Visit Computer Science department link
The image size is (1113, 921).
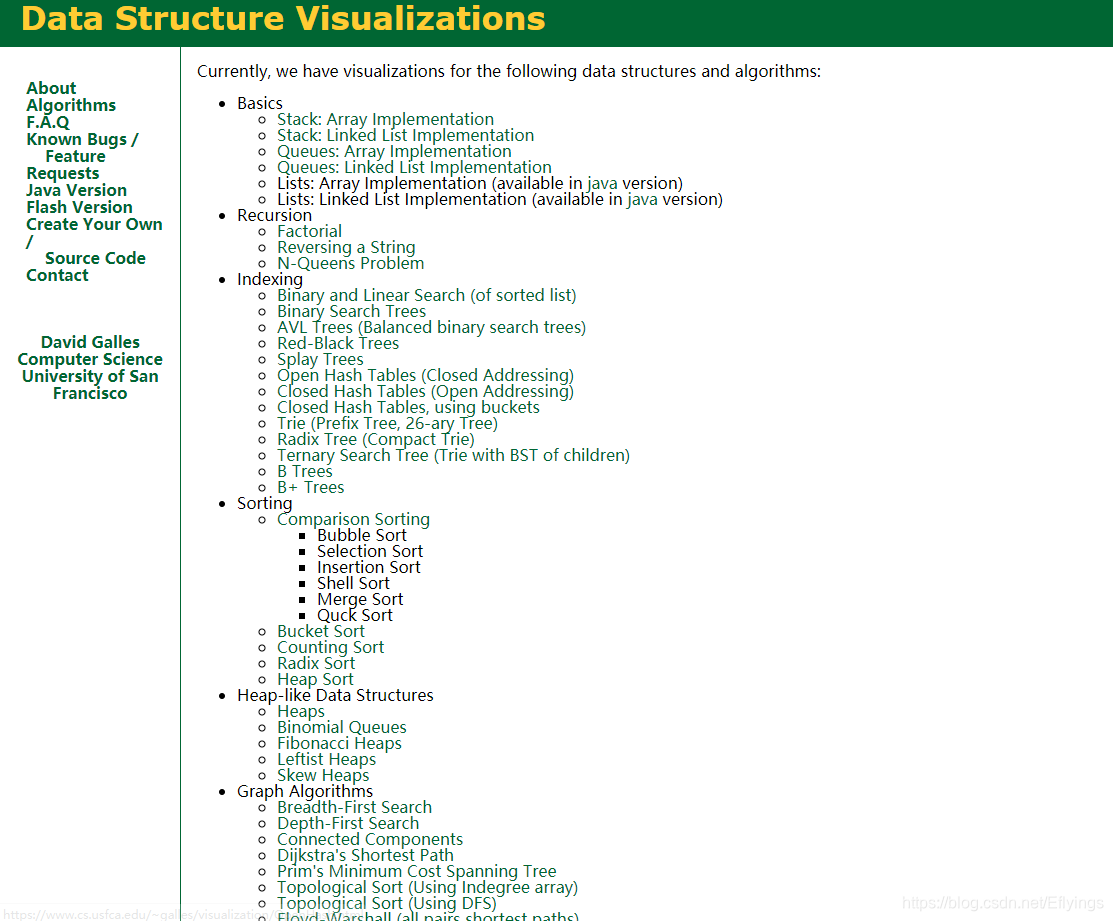[x=90, y=359]
